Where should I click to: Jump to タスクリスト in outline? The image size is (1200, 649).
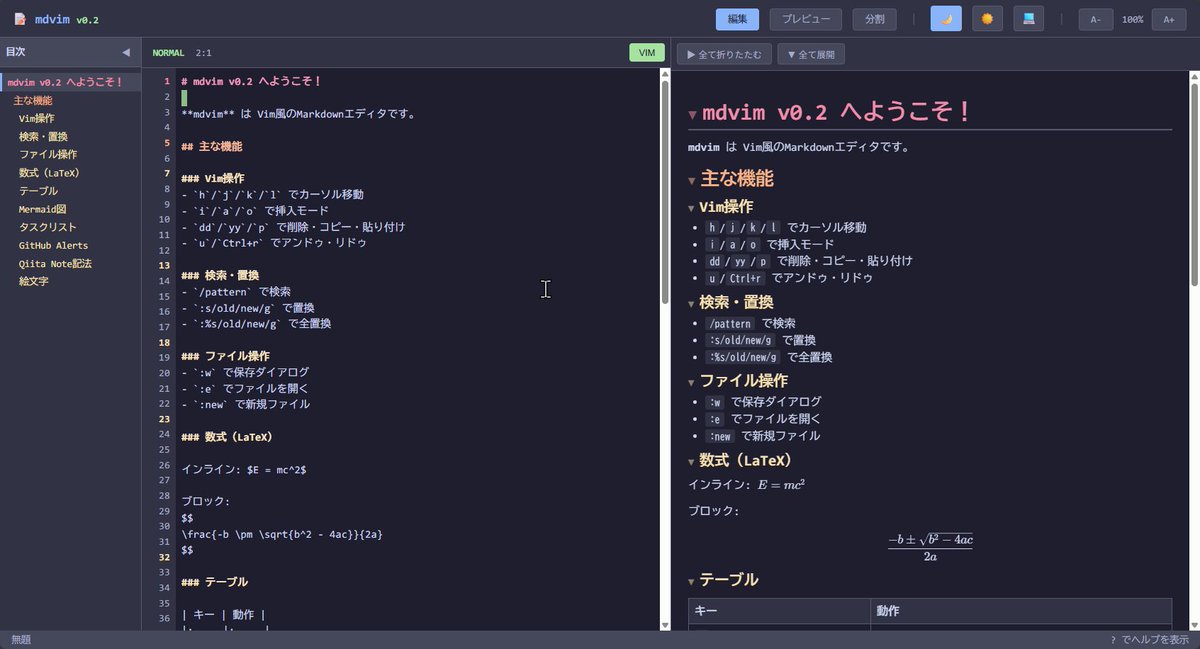coord(48,227)
